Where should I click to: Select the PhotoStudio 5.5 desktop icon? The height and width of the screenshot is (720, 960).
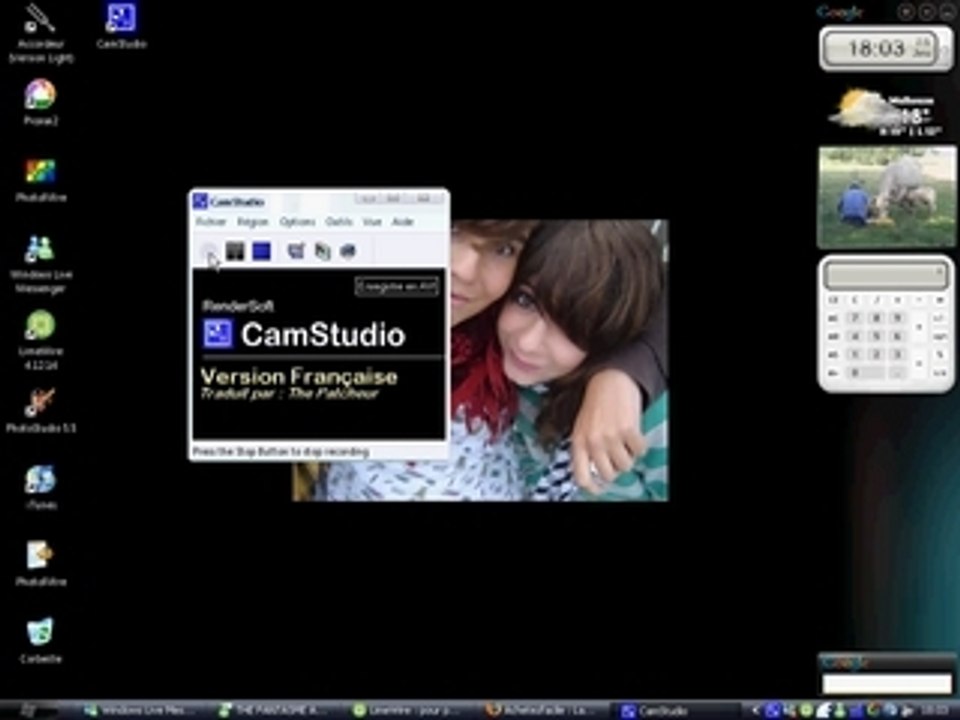click(40, 410)
